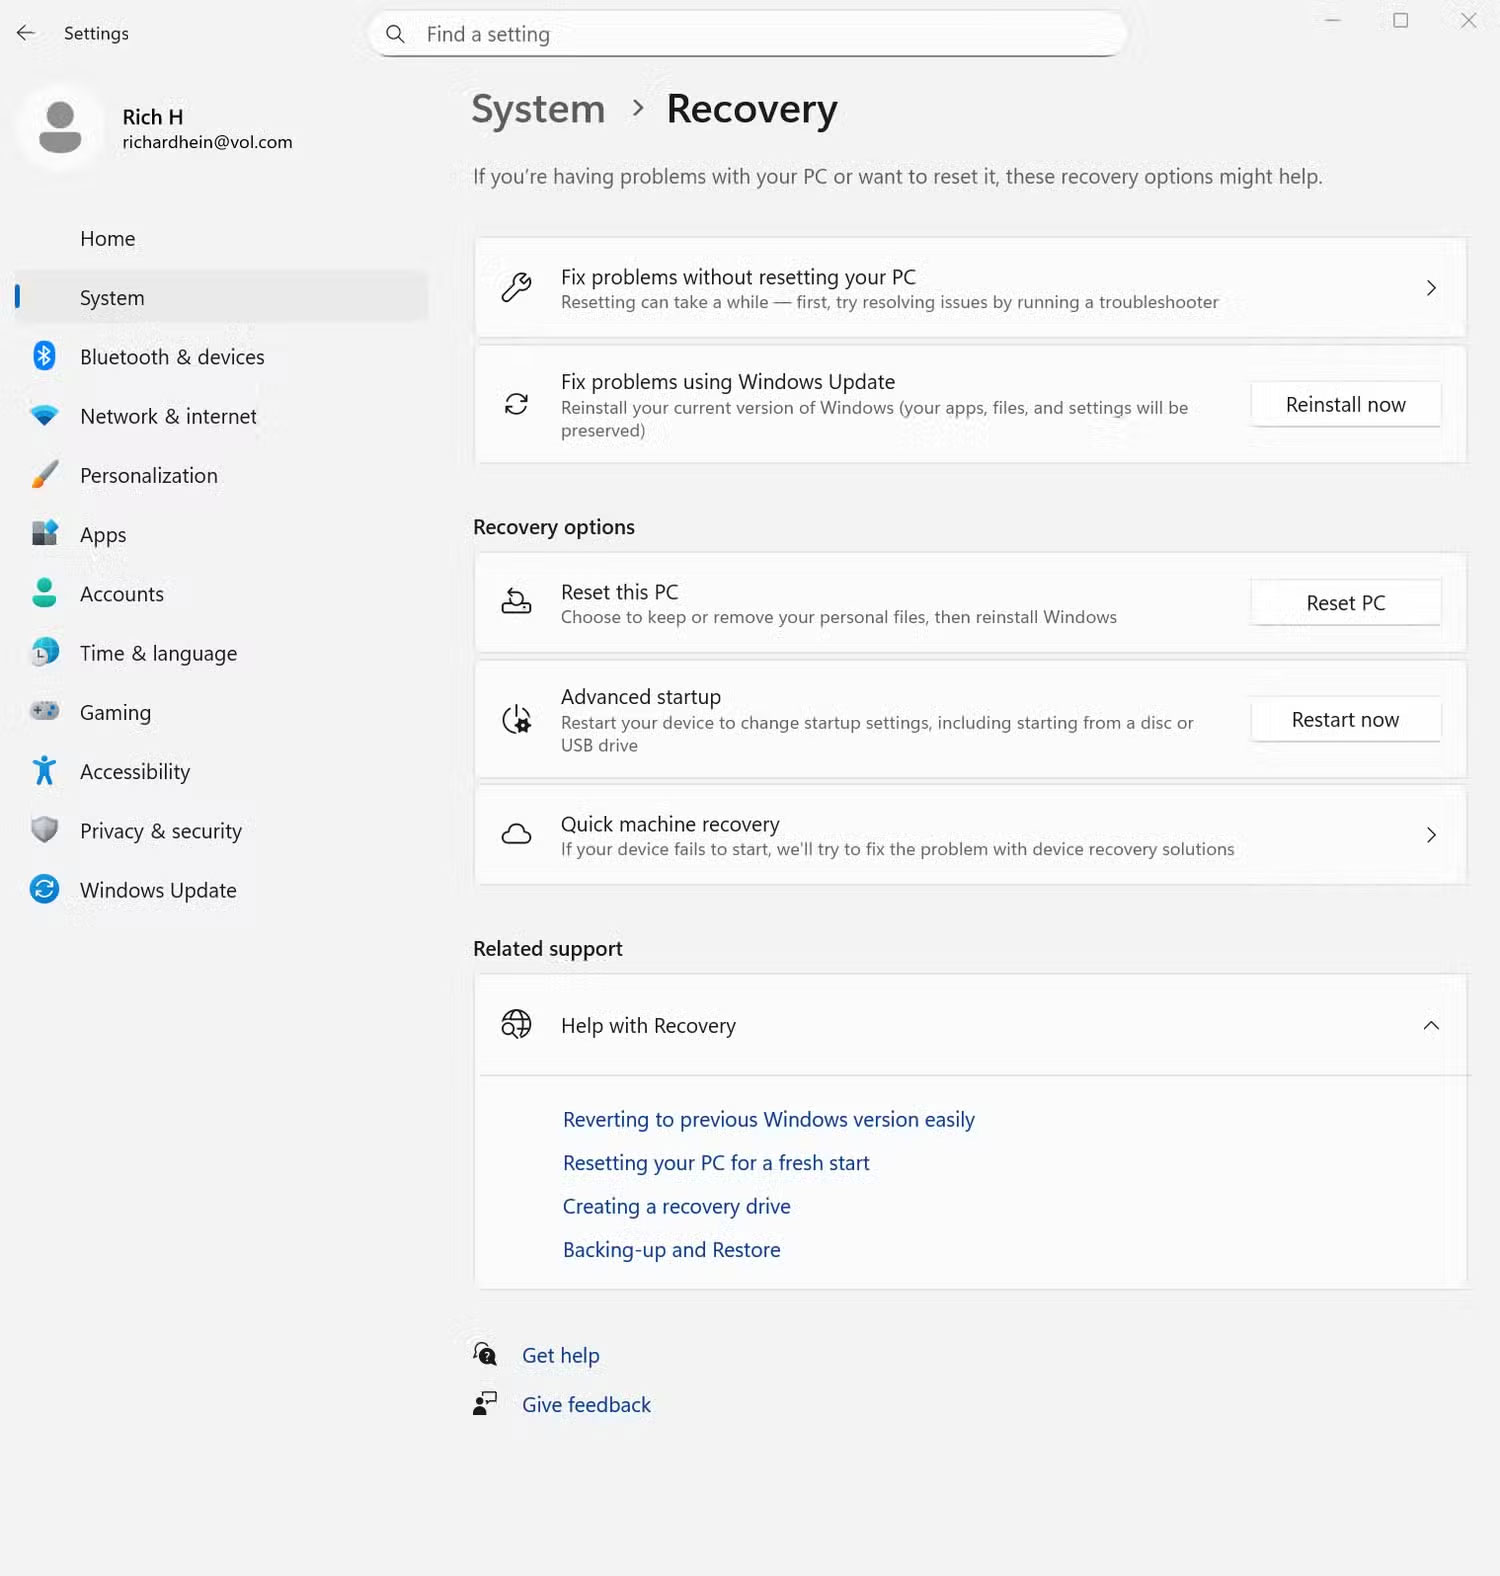
Task: Click the Gaming controller icon
Action: click(44, 711)
